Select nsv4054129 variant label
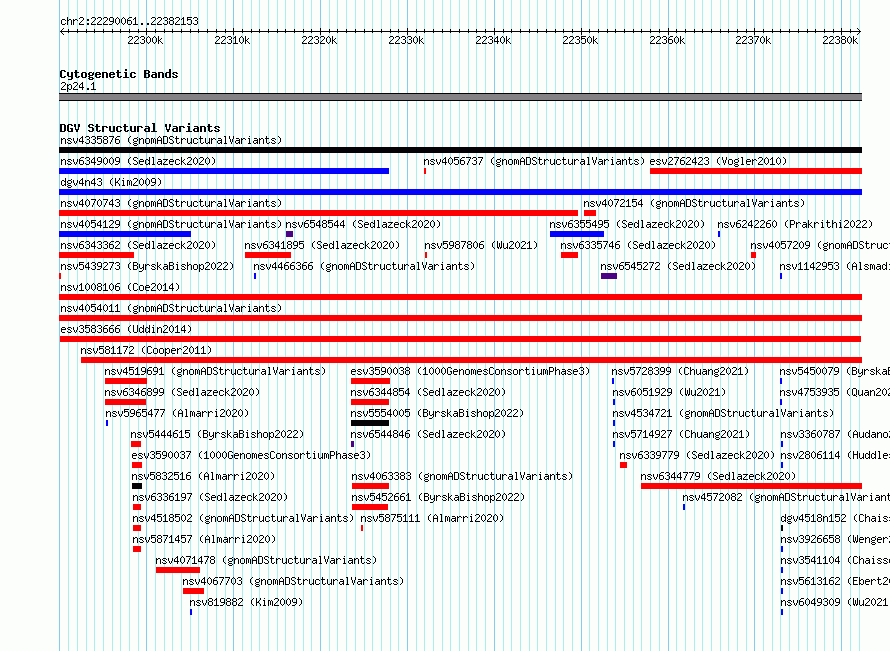 point(171,224)
